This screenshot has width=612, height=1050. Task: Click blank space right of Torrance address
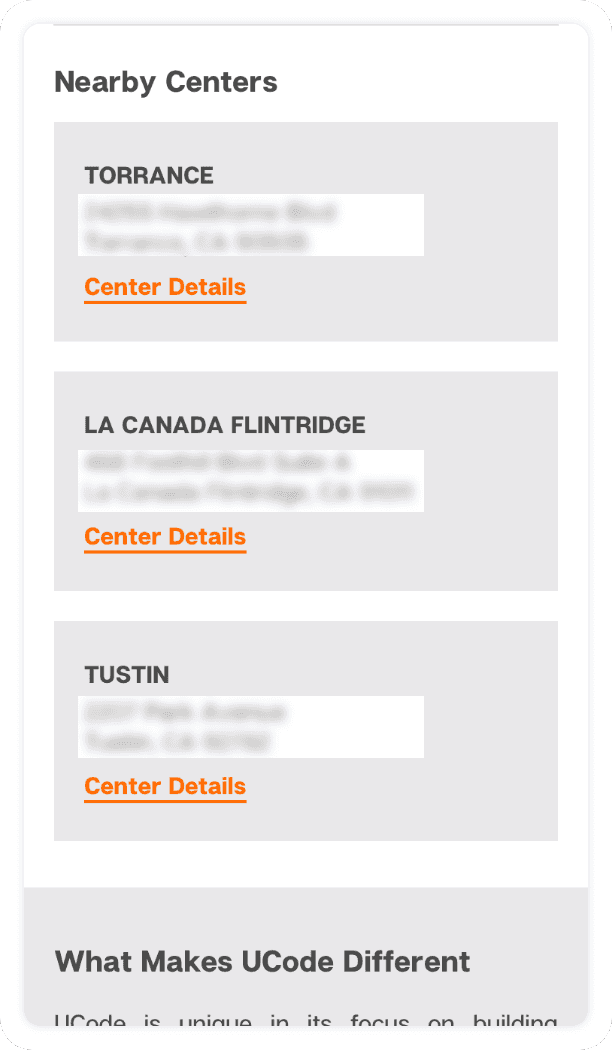pyautogui.click(x=490, y=226)
